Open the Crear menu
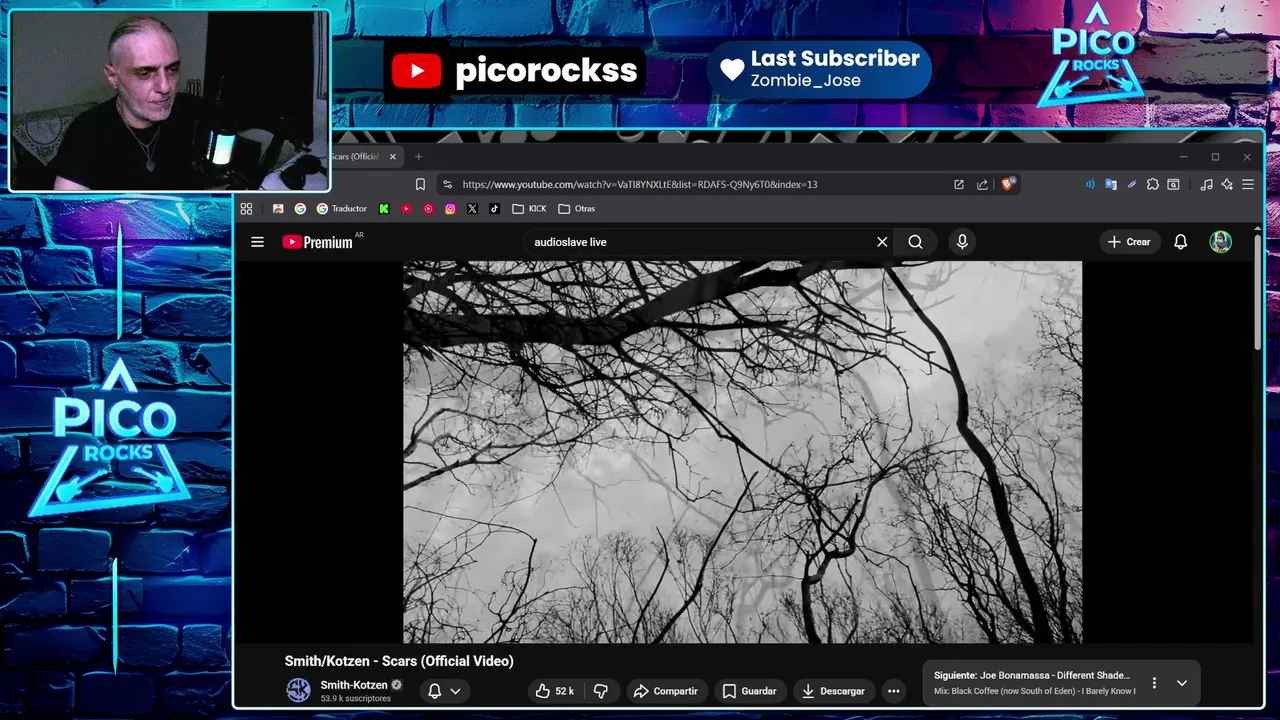Viewport: 1280px width, 720px height. [x=1129, y=242]
